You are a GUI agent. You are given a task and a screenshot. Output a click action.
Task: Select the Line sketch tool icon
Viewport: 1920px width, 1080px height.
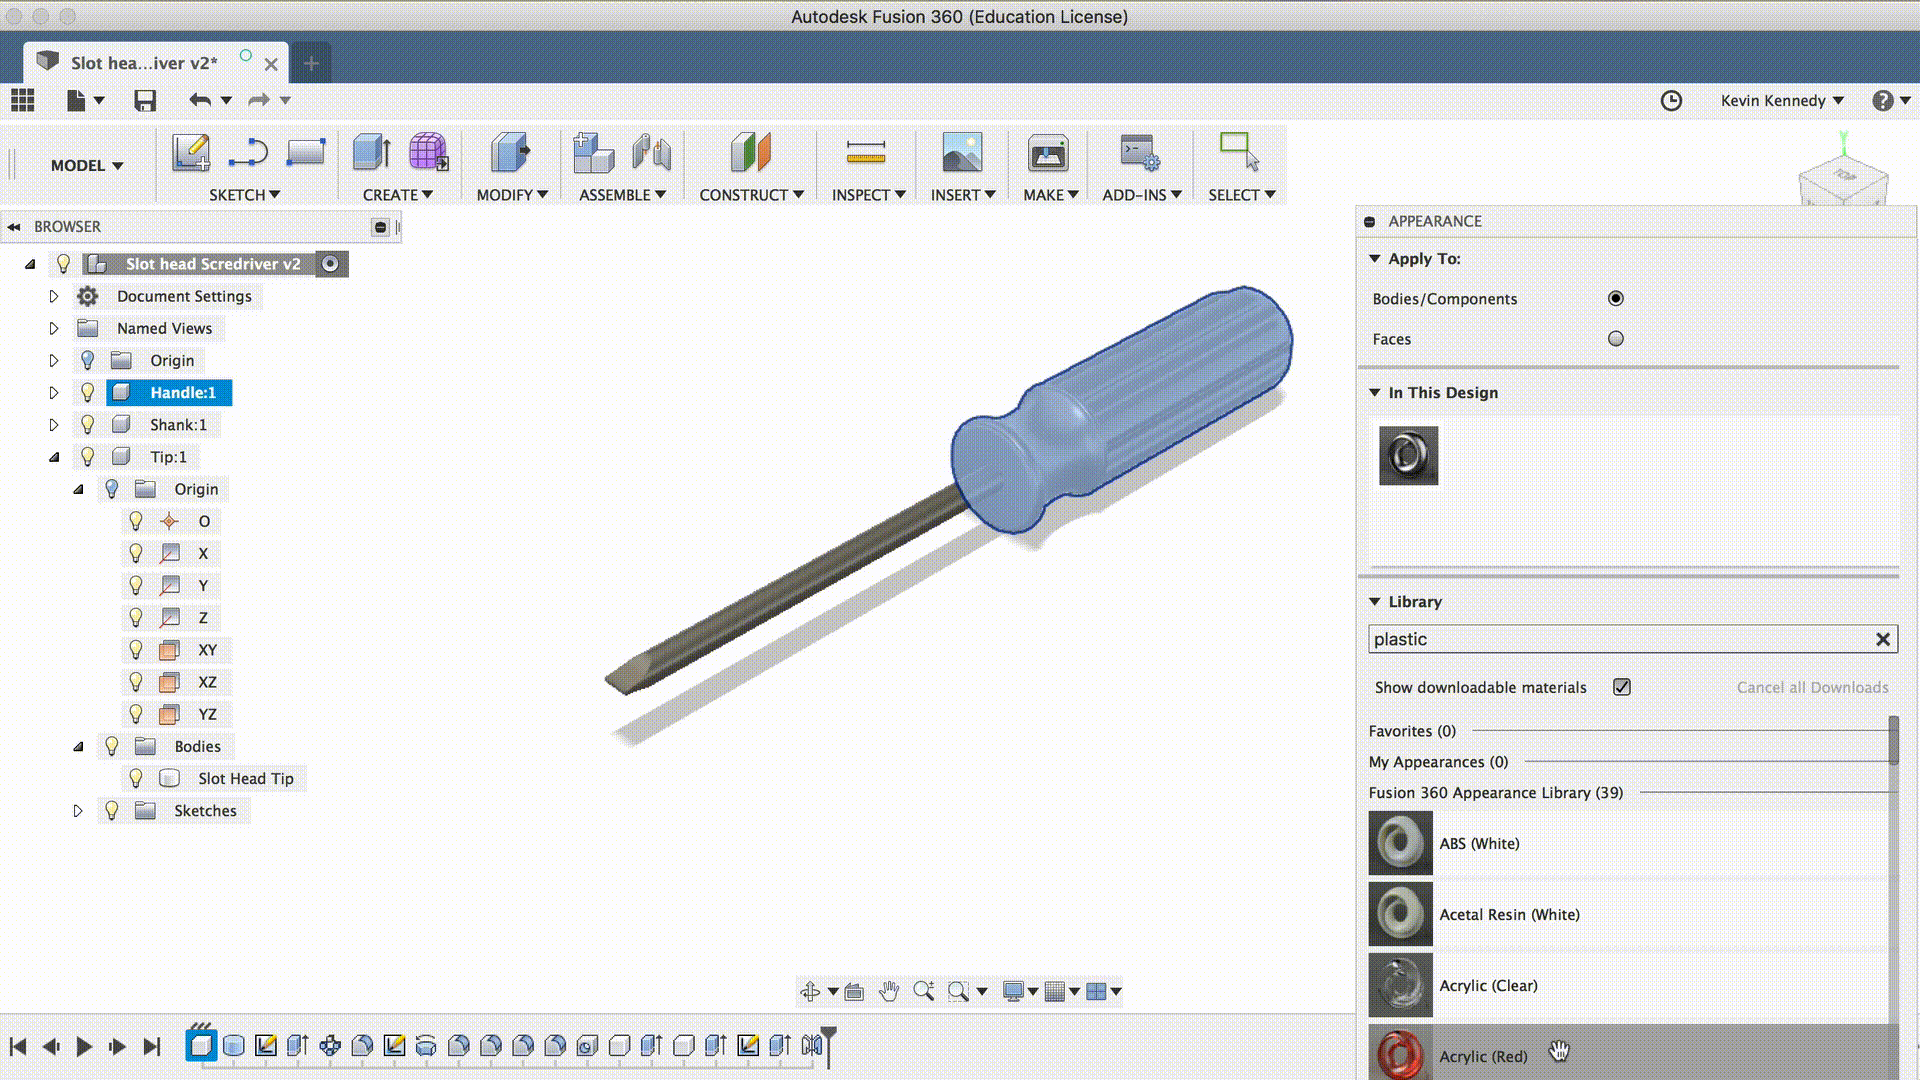coord(247,153)
